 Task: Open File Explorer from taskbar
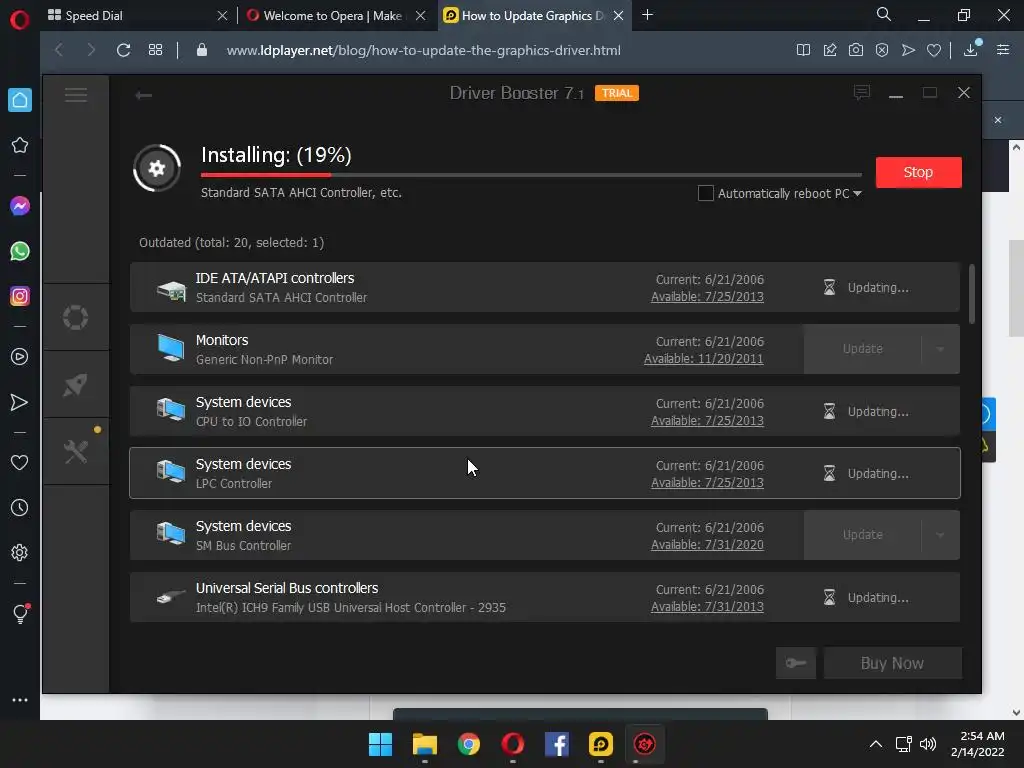click(x=424, y=744)
